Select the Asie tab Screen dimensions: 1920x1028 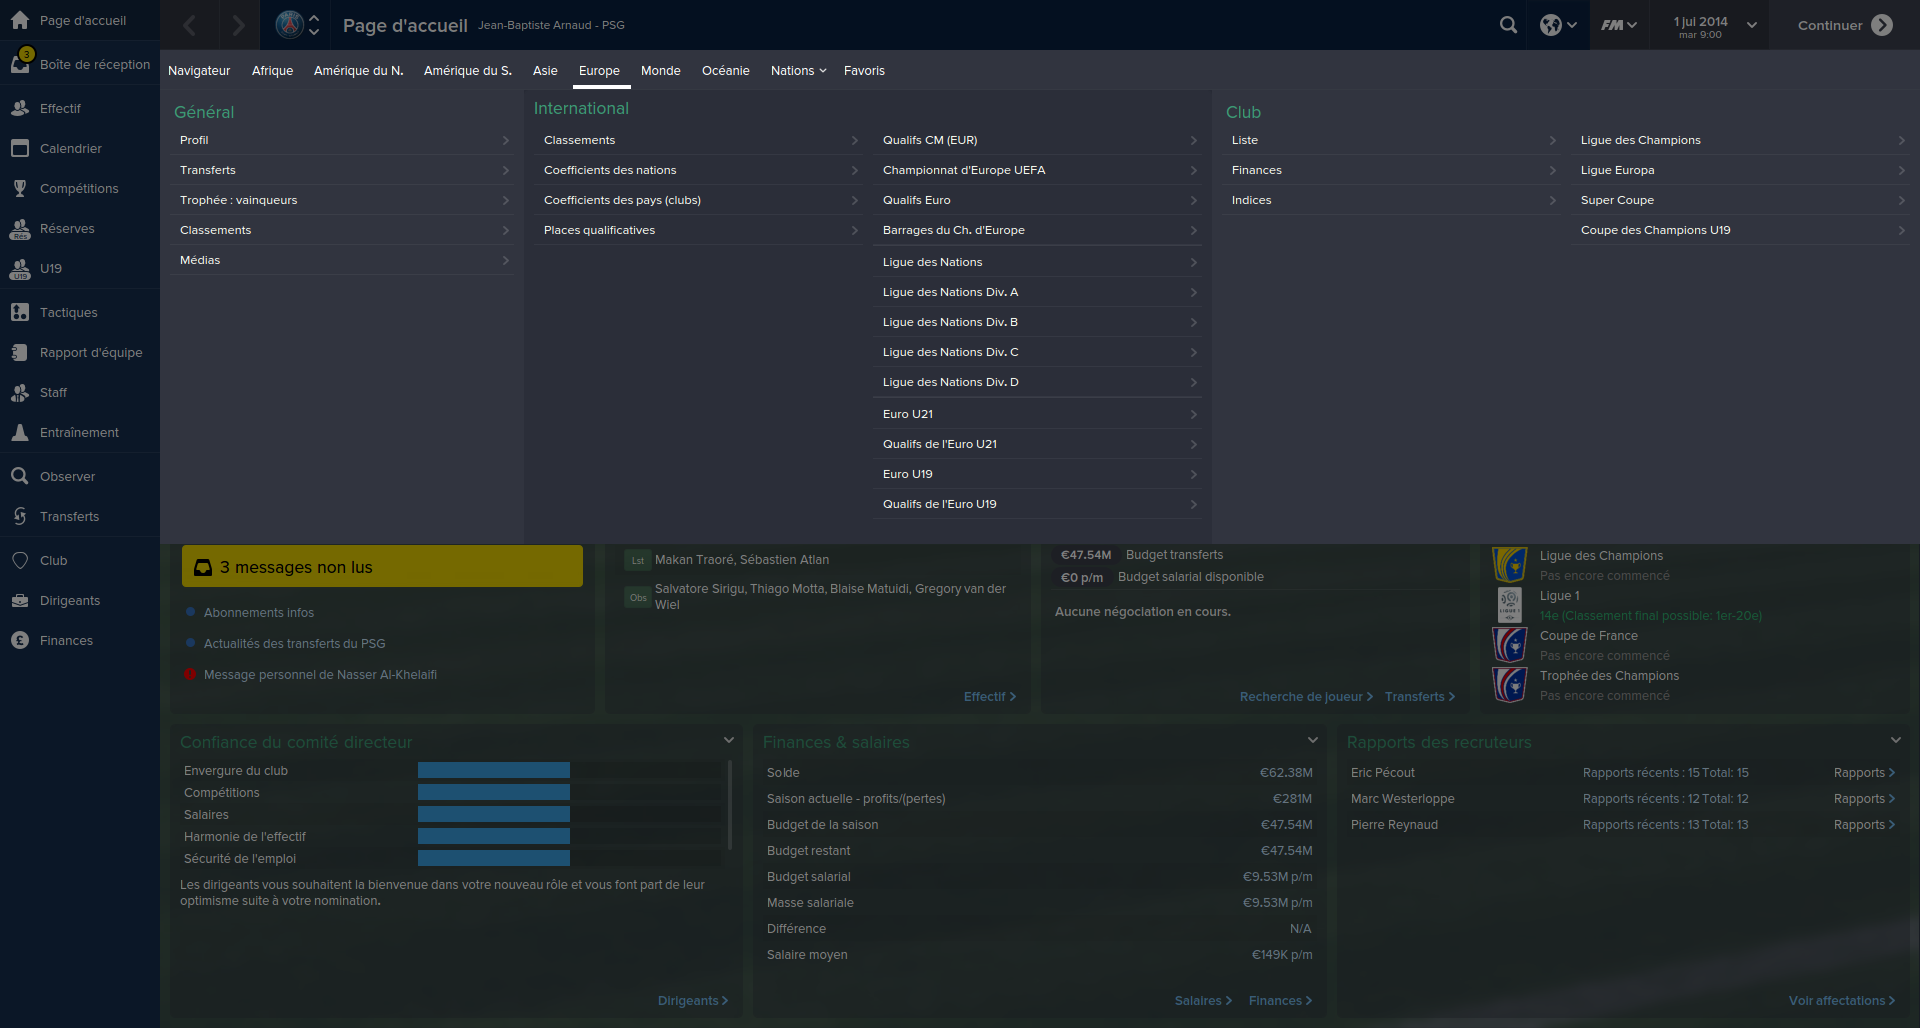tap(545, 70)
